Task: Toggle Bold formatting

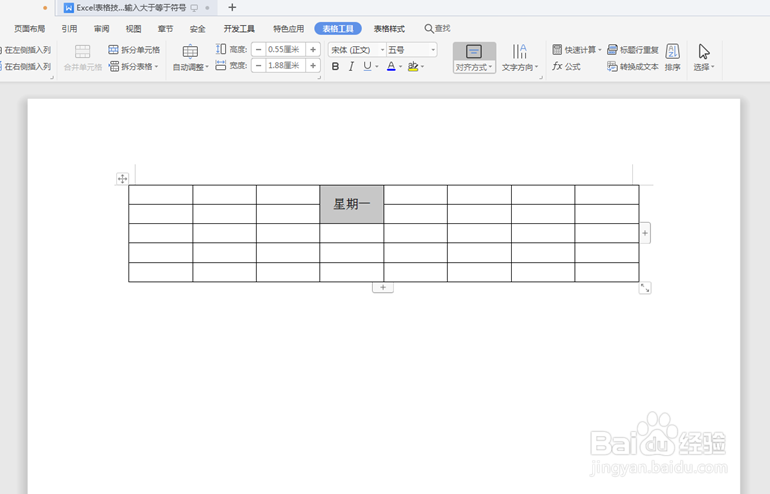Action: click(335, 66)
